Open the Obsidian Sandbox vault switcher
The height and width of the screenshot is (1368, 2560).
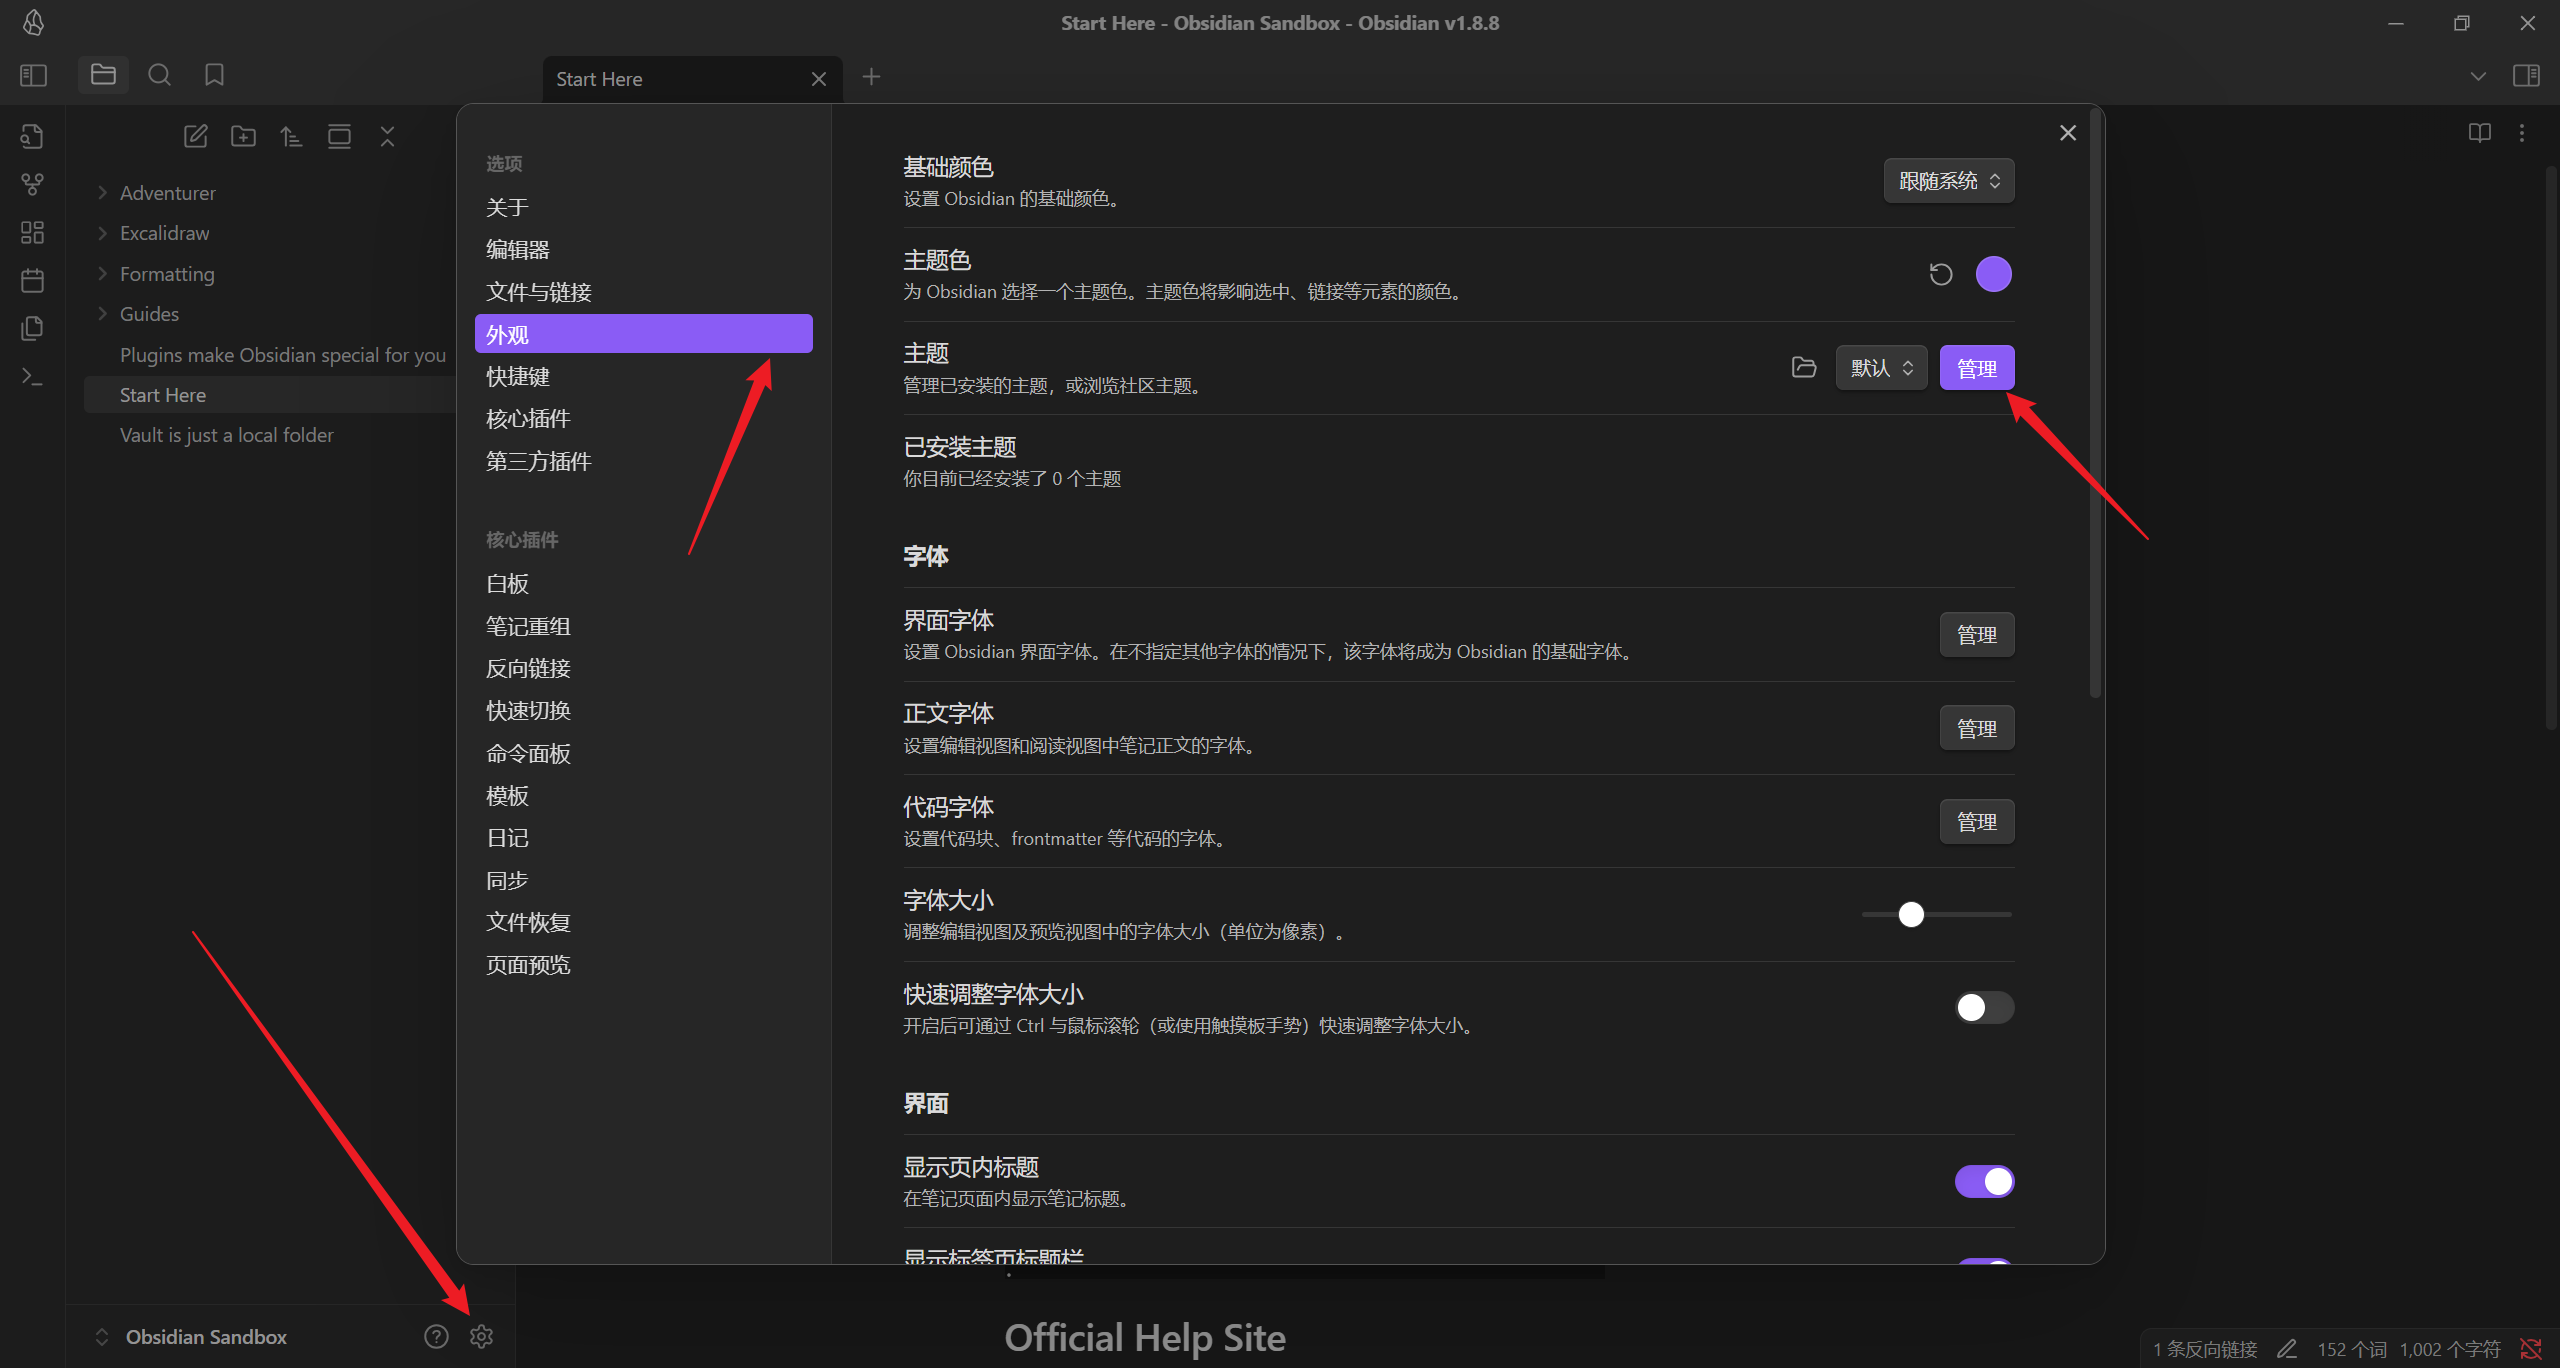pos(192,1337)
